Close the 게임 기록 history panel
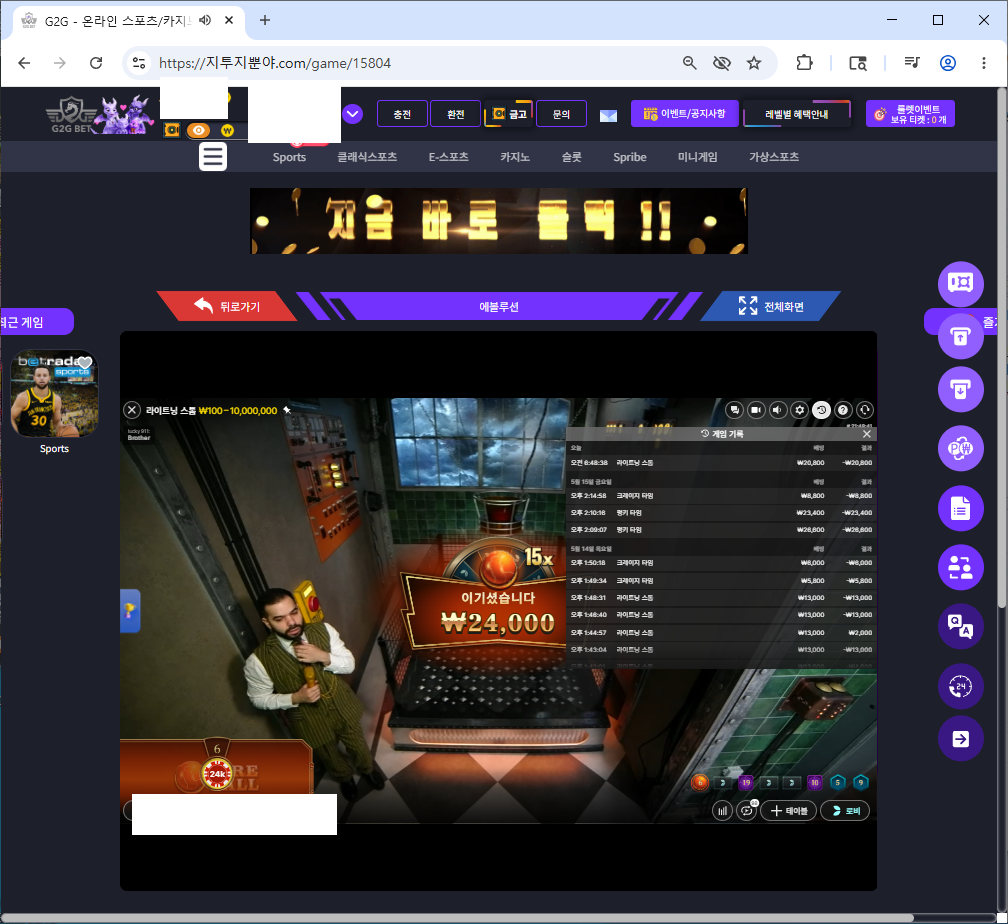Viewport: 1008px width, 924px height. click(866, 434)
